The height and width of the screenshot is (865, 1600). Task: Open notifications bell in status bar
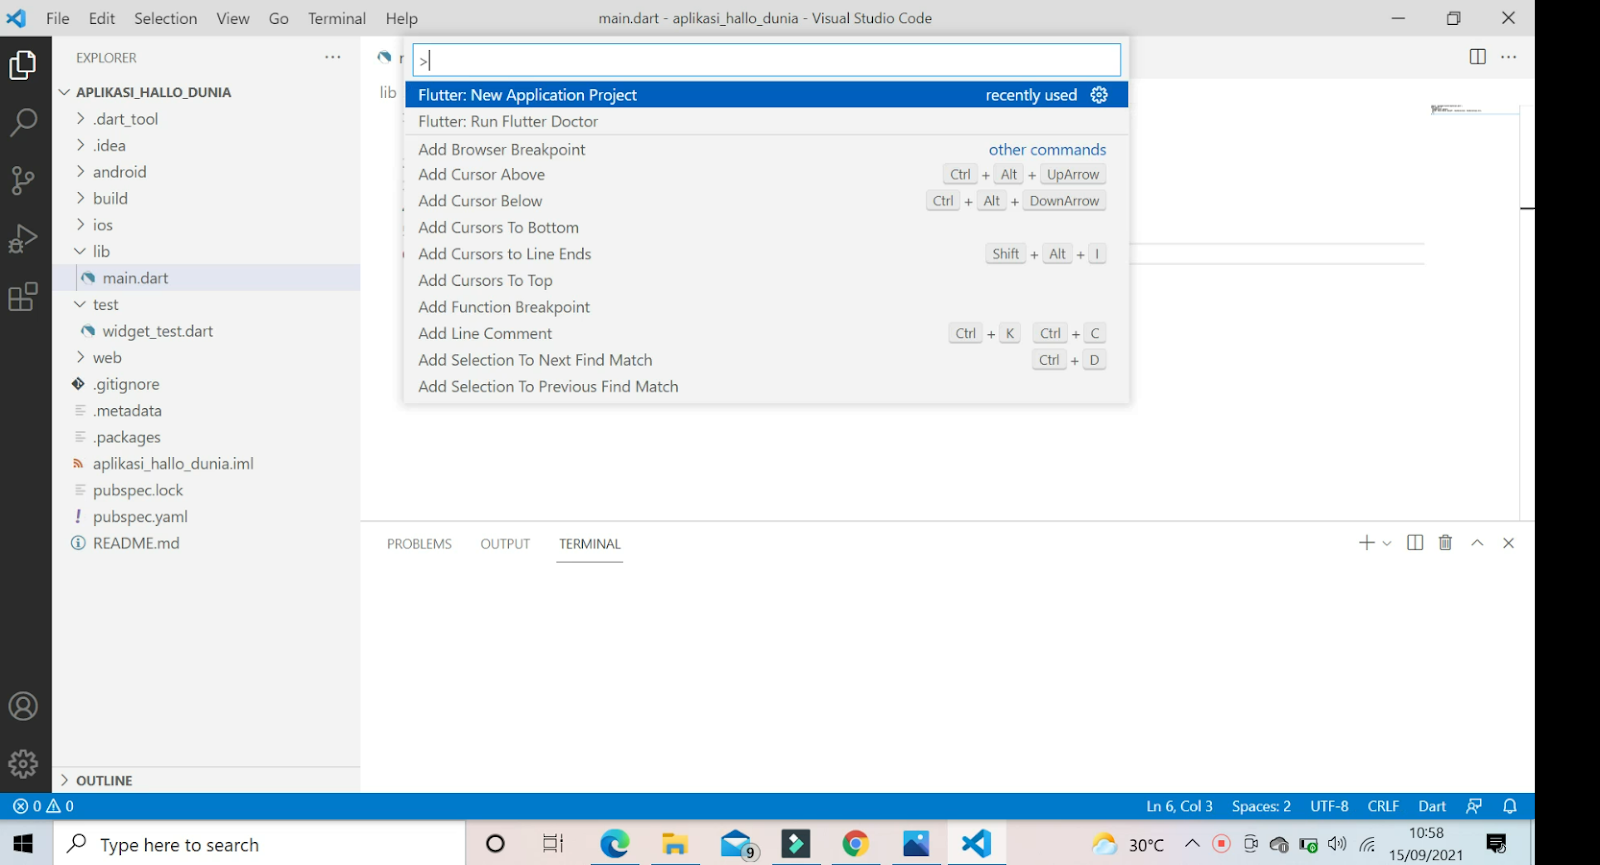[x=1510, y=806]
